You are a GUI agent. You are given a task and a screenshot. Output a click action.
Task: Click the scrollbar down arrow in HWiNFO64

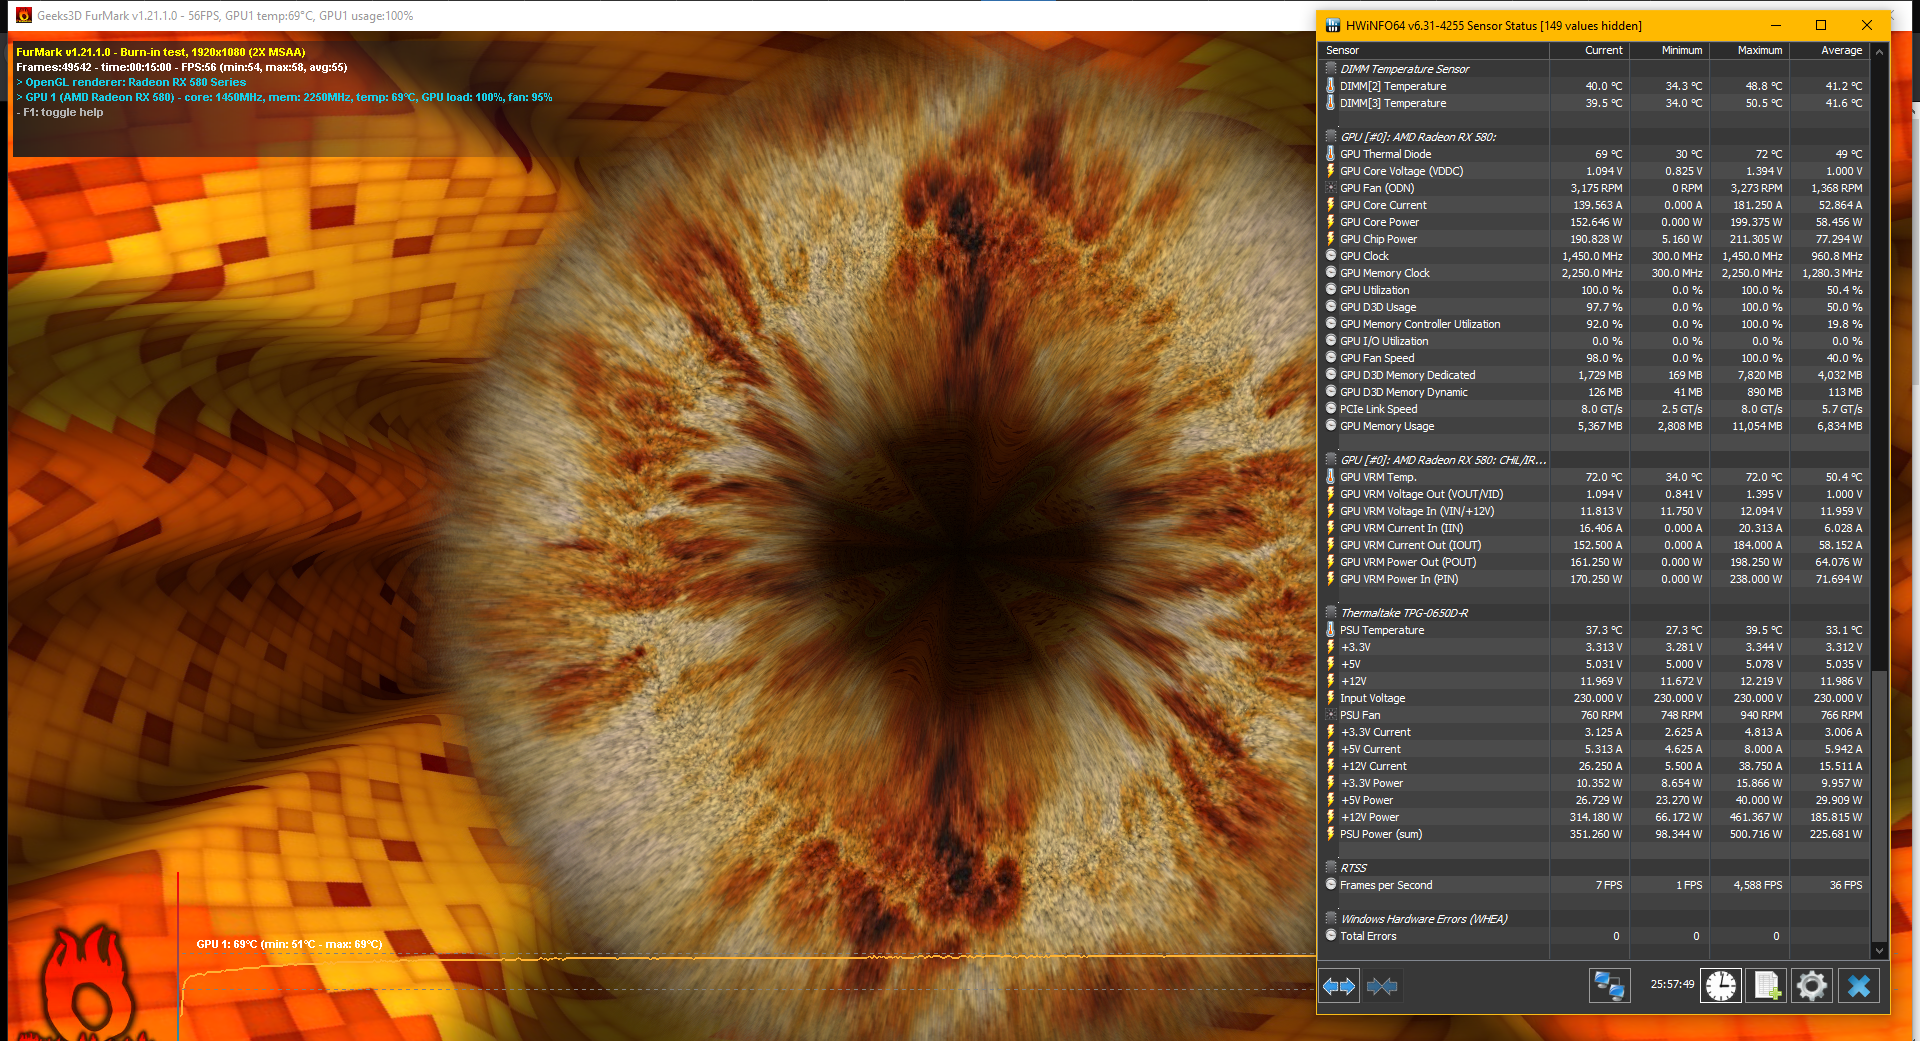click(1879, 951)
